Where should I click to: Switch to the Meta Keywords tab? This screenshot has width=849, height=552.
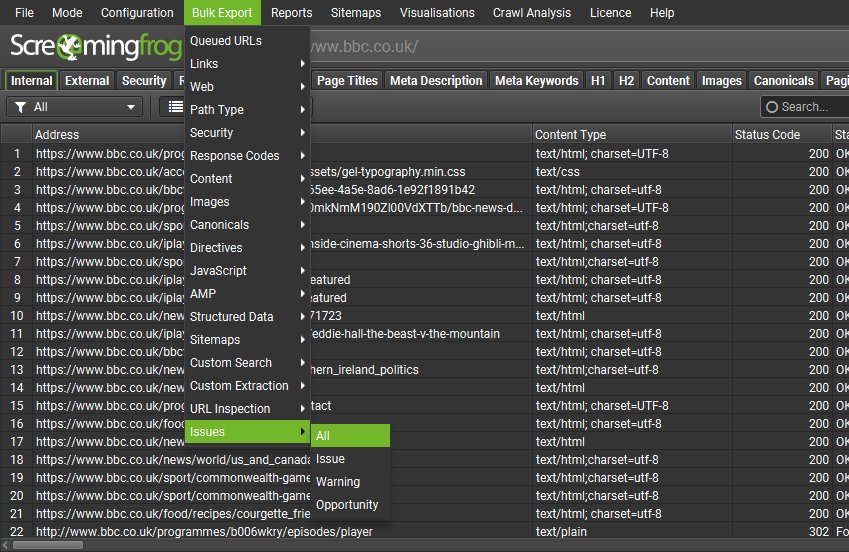(x=537, y=81)
